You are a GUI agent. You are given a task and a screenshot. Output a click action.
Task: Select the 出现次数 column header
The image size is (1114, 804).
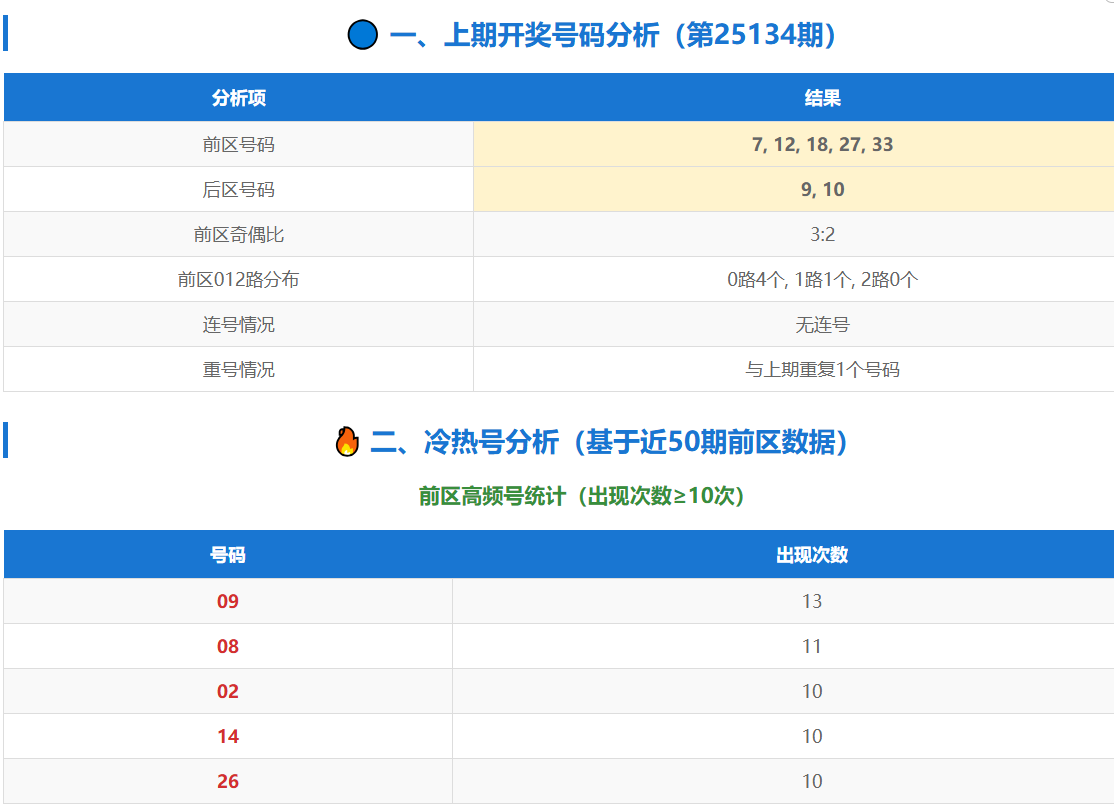(811, 555)
